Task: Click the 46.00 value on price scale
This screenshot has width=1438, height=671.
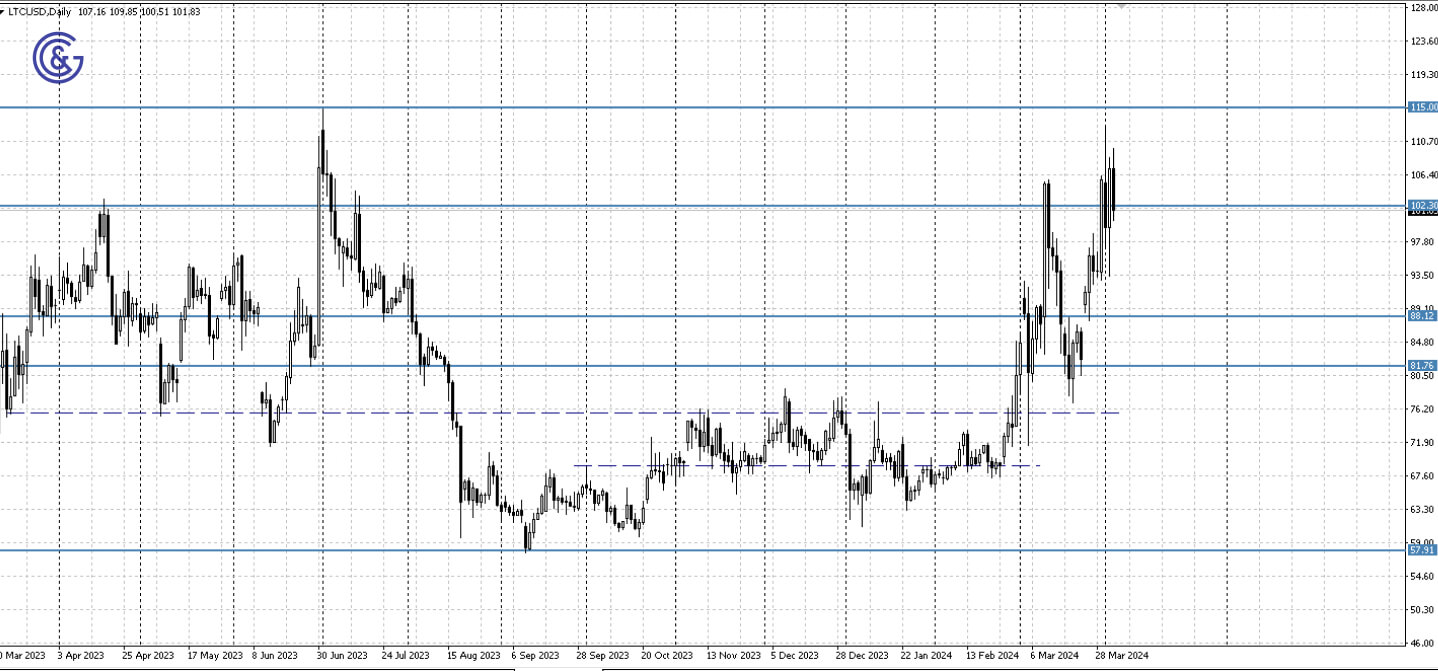Action: [1422, 643]
